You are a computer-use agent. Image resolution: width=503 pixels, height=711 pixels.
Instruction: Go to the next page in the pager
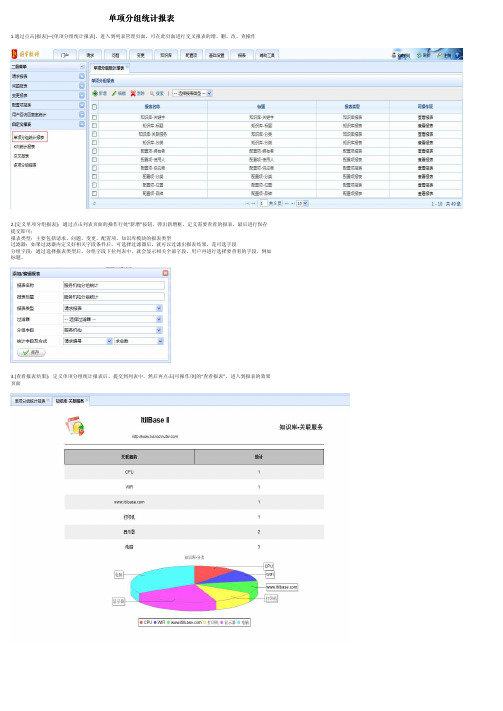[287, 204]
